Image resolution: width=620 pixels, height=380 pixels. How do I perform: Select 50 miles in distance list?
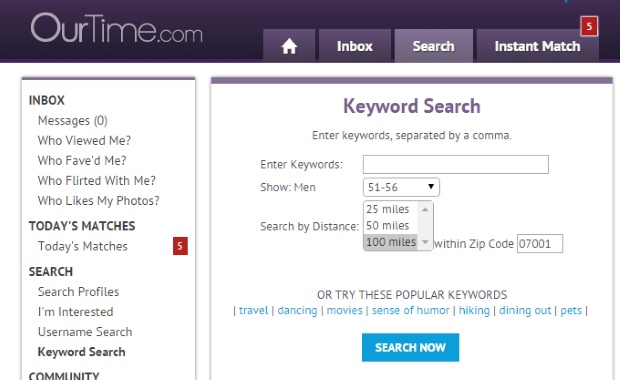point(390,225)
